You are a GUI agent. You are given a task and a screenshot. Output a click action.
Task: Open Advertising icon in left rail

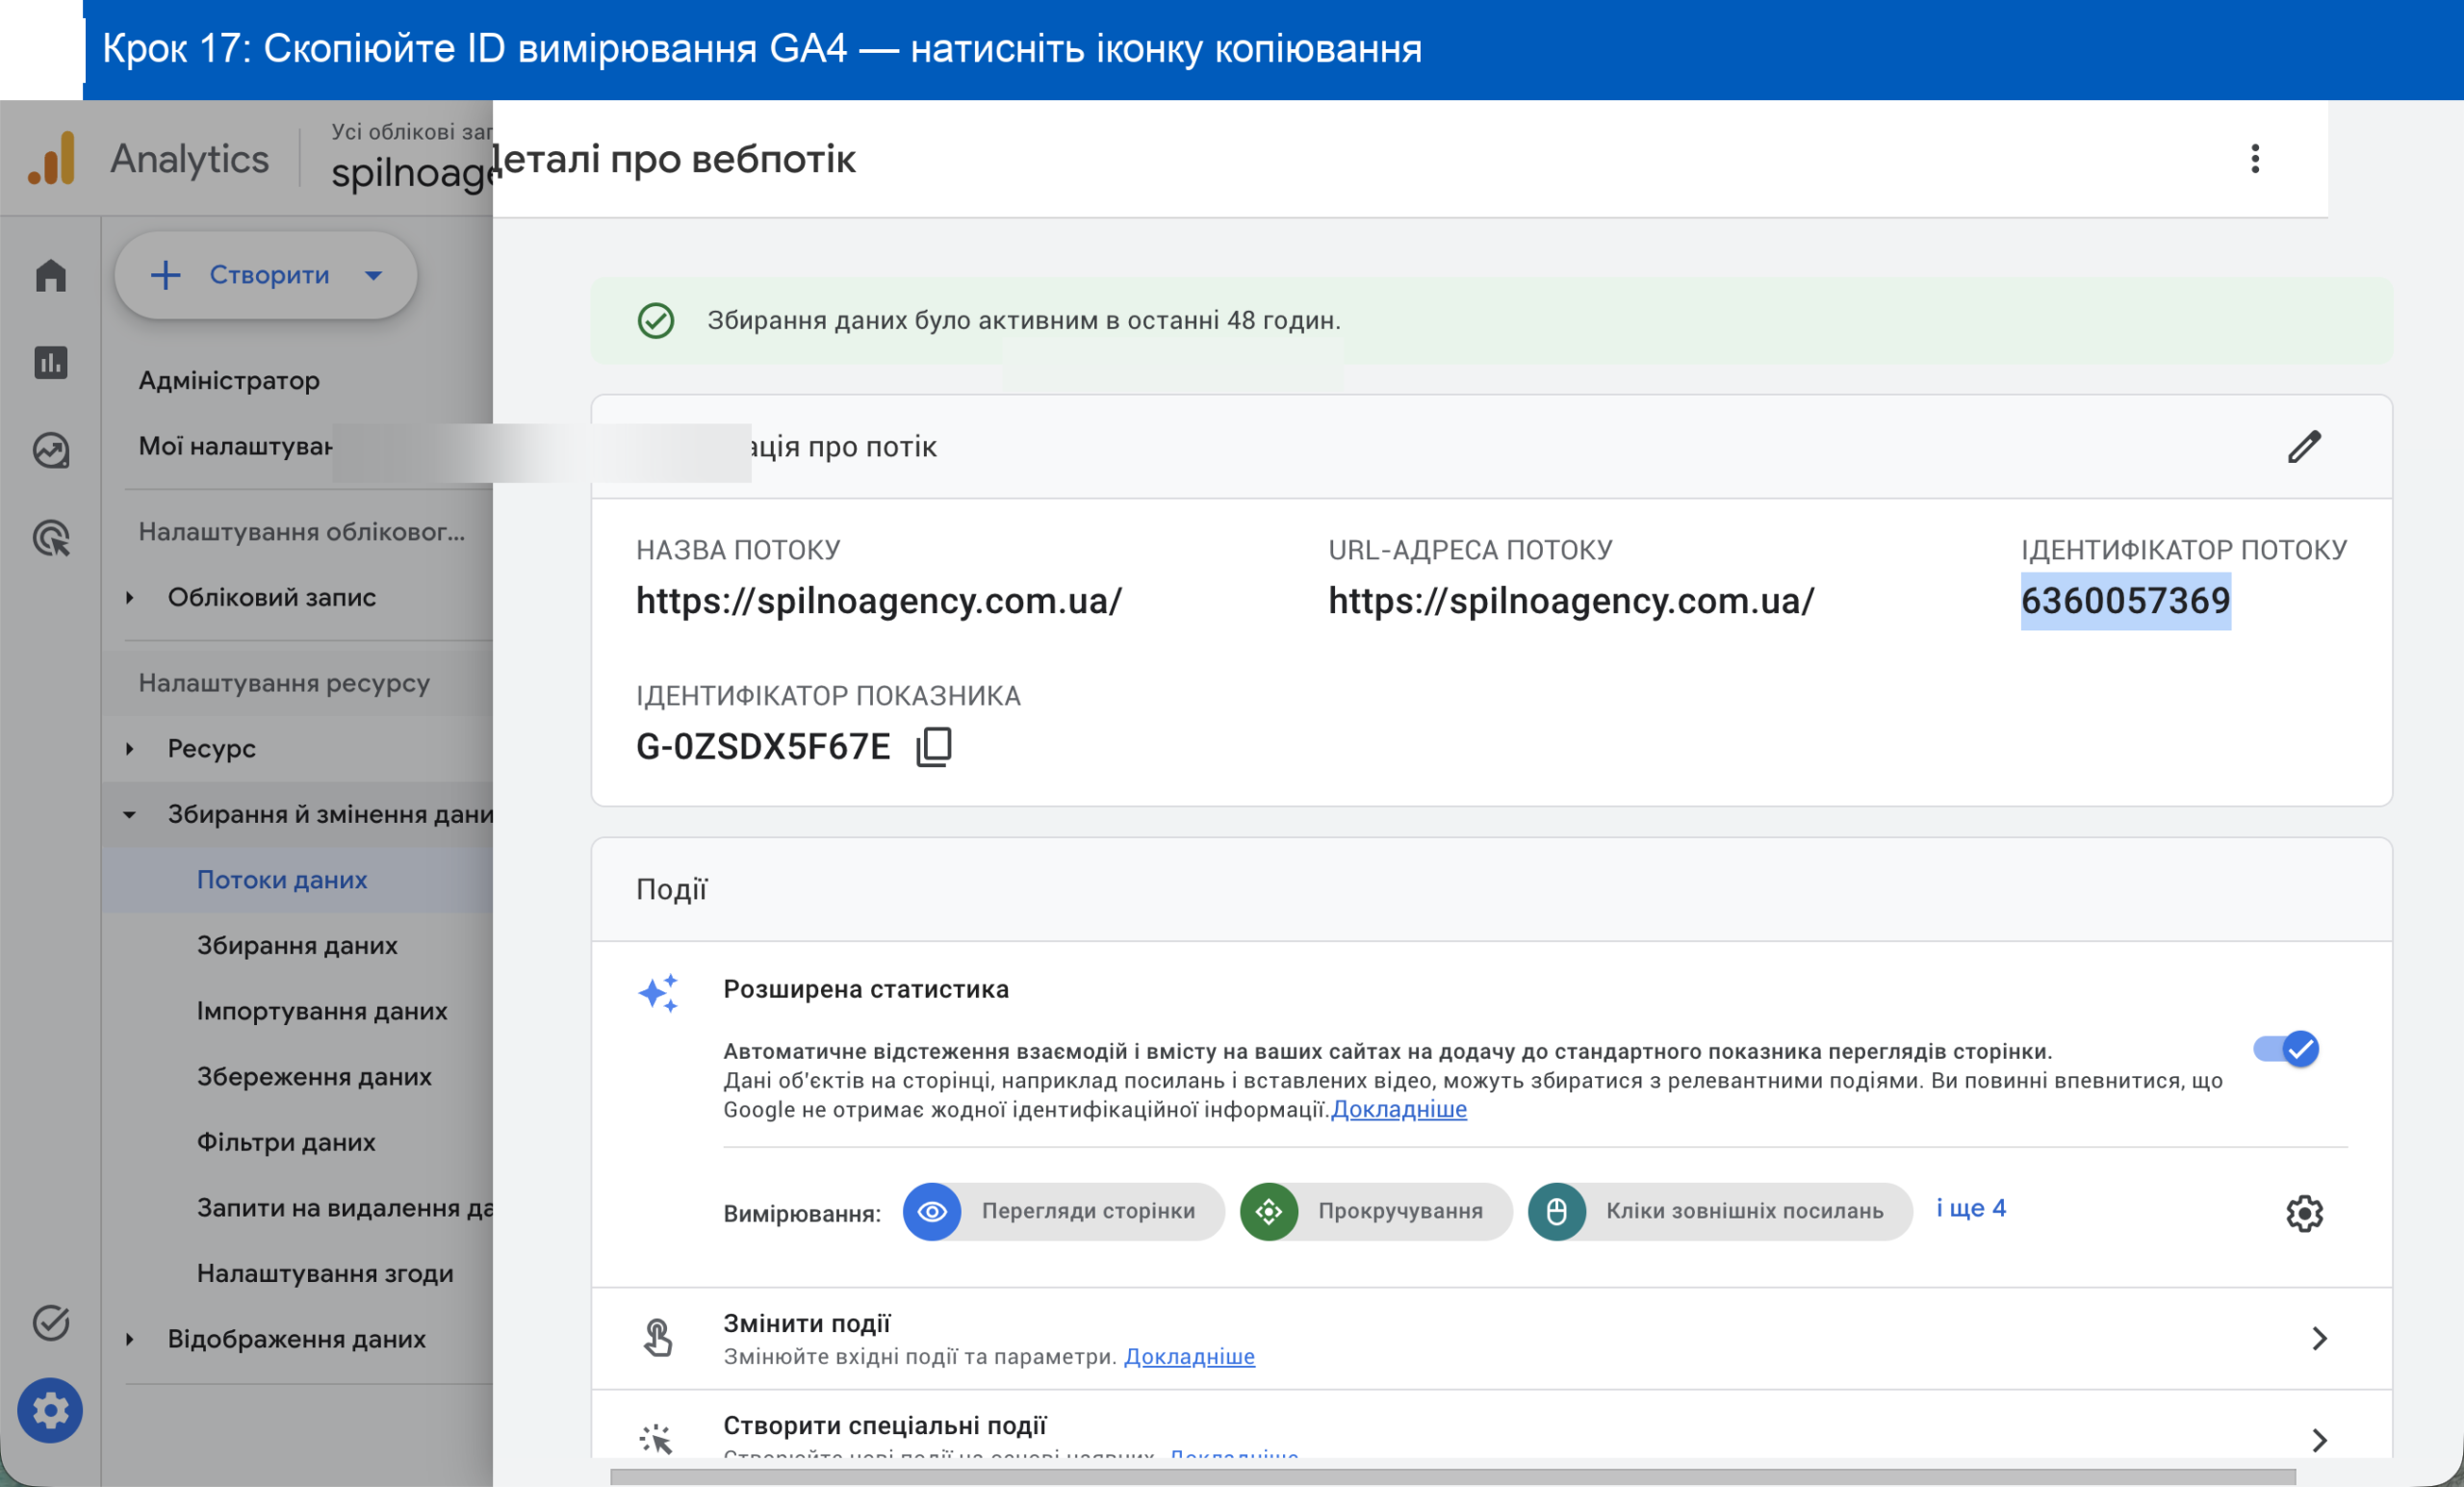click(51, 538)
